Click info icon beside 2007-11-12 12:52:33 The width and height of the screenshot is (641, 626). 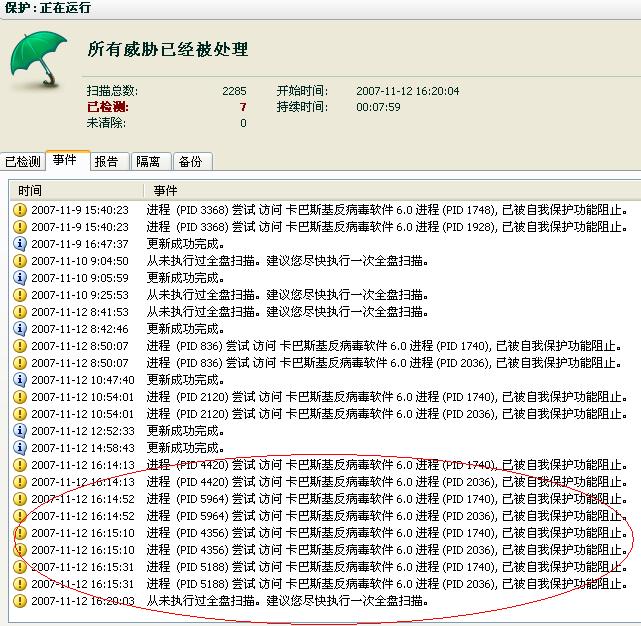pos(20,431)
